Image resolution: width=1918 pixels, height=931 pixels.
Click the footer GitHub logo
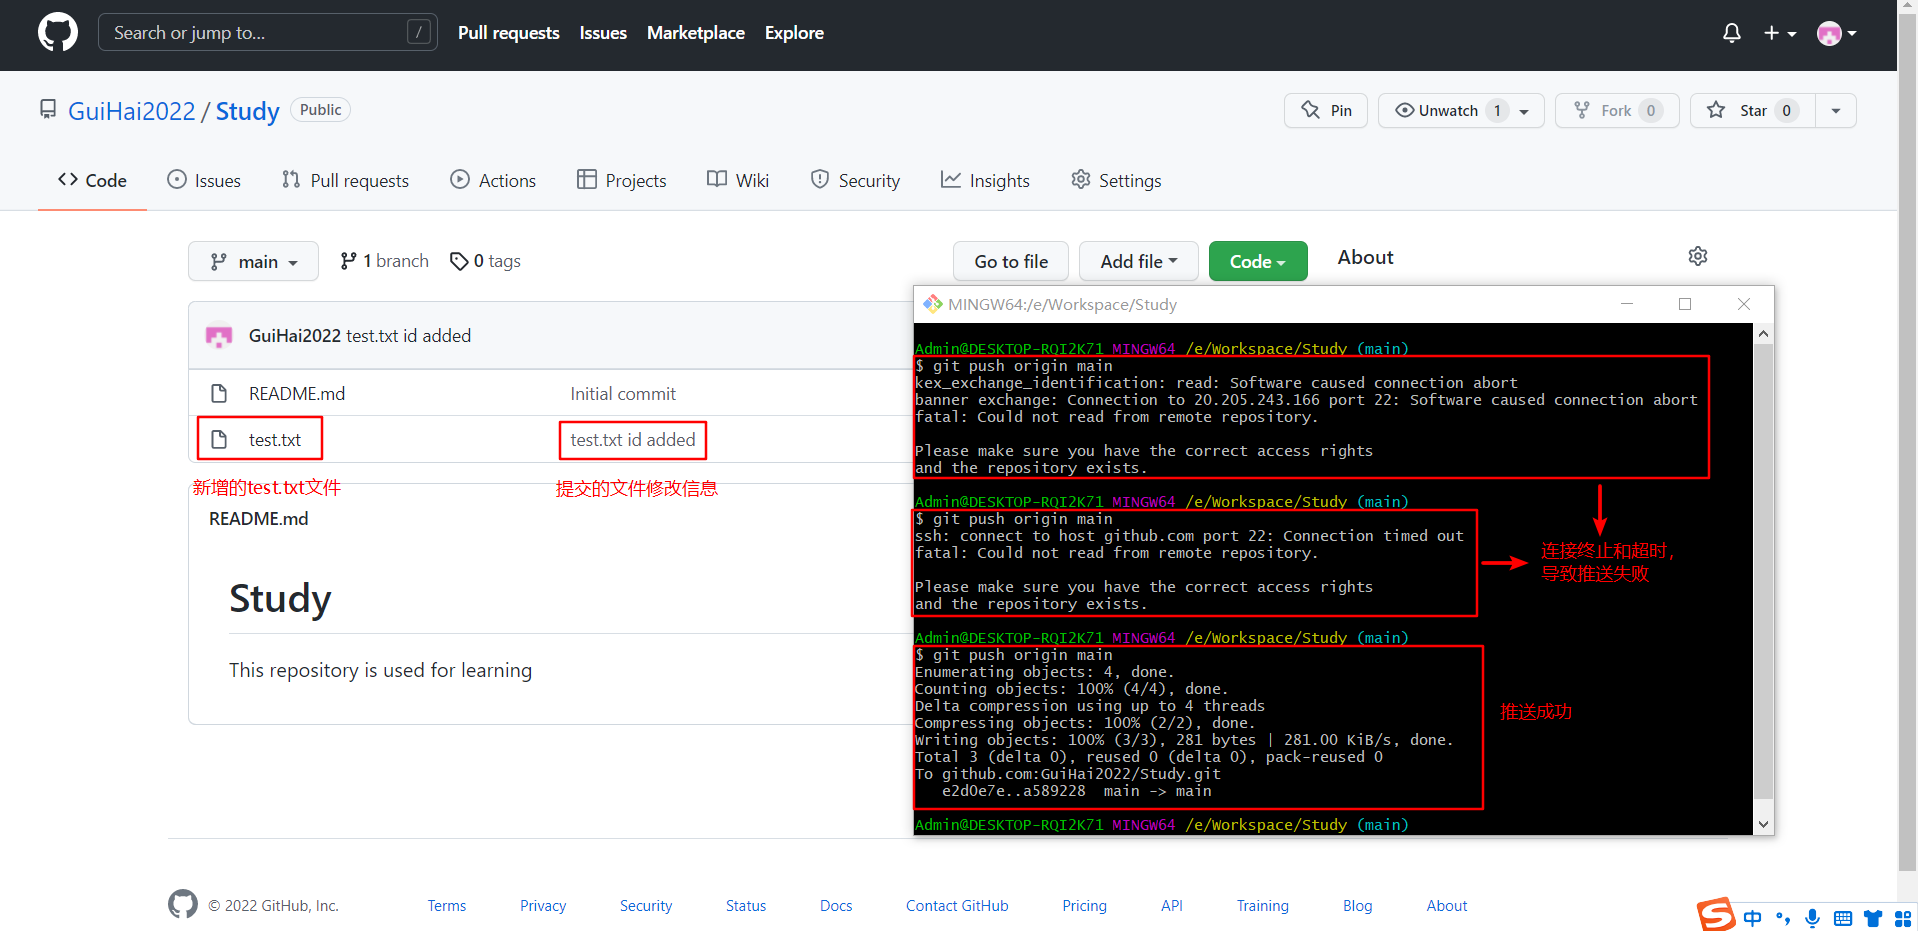coord(183,904)
